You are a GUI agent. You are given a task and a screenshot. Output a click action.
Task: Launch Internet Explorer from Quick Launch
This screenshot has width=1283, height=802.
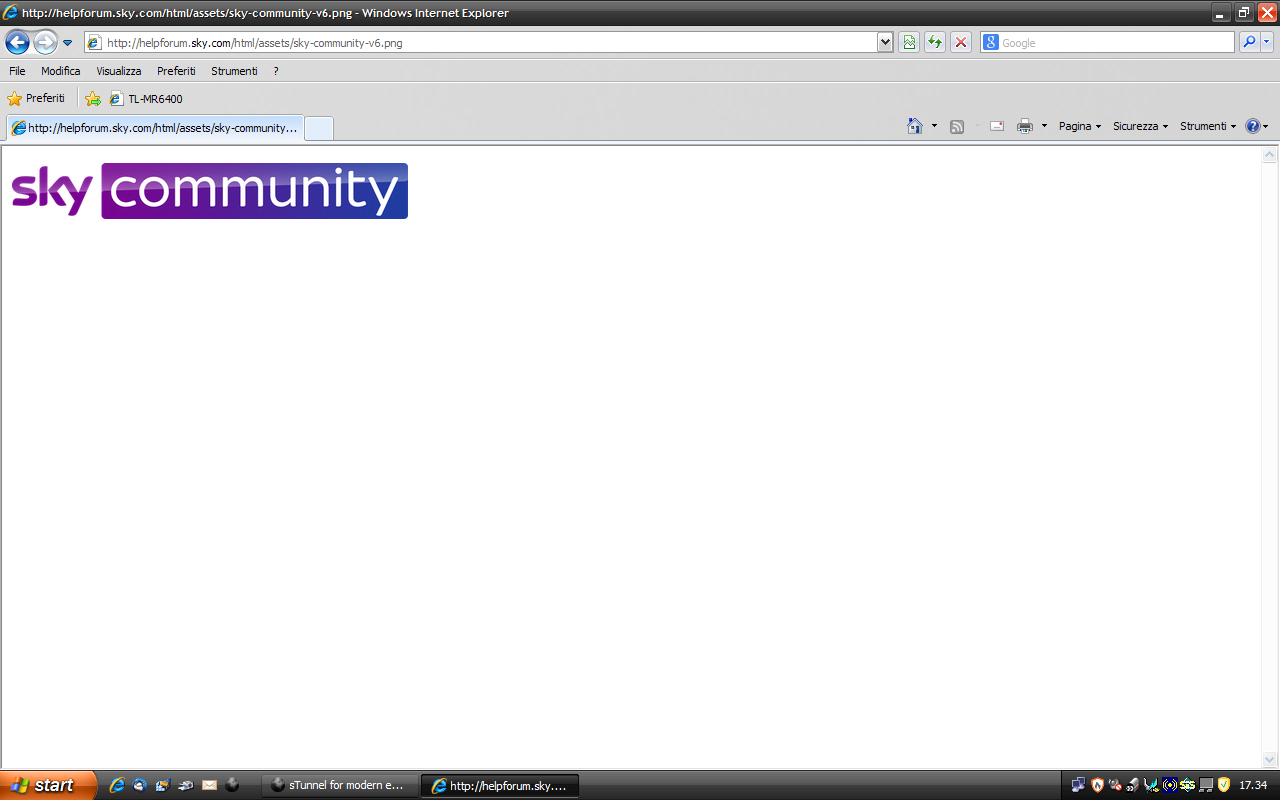click(117, 785)
